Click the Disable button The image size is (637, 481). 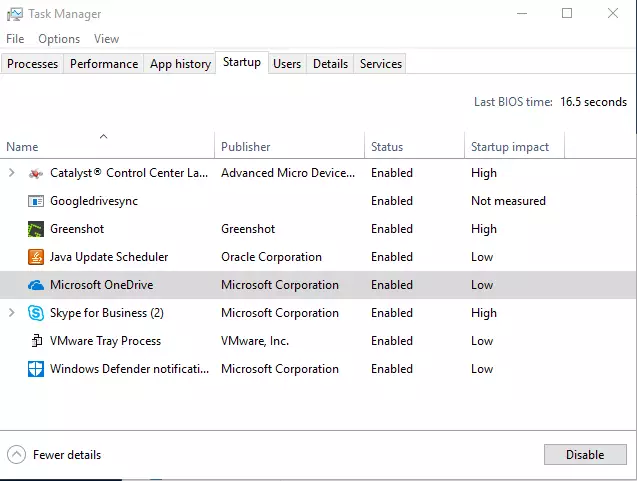[x=585, y=455]
